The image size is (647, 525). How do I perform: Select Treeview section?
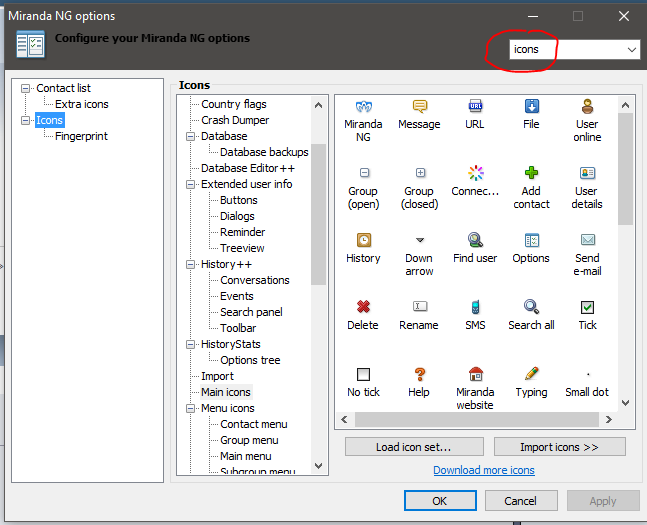point(242,248)
